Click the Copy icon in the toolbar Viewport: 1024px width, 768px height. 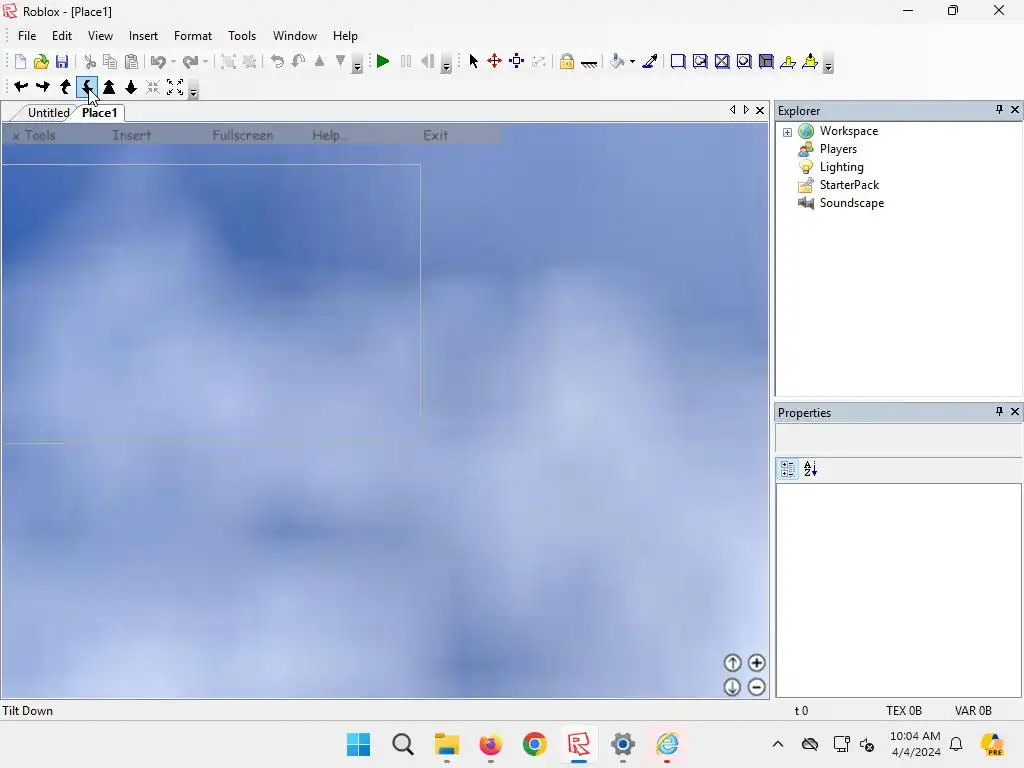coord(110,61)
